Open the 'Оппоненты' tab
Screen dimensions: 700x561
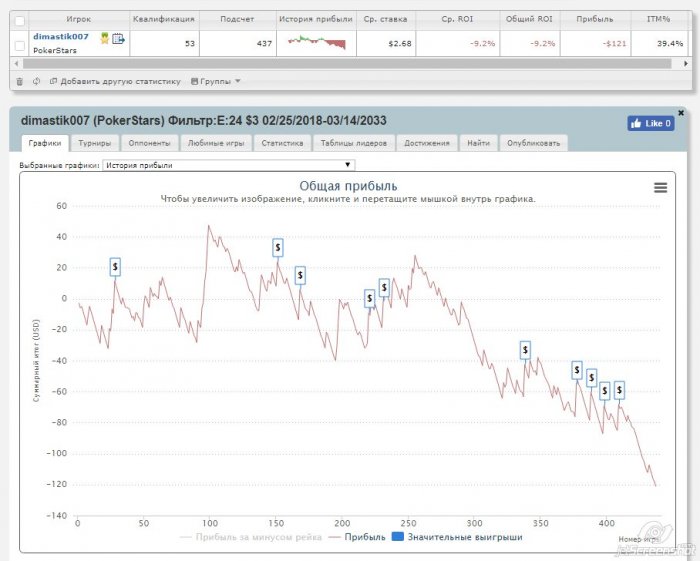point(150,143)
